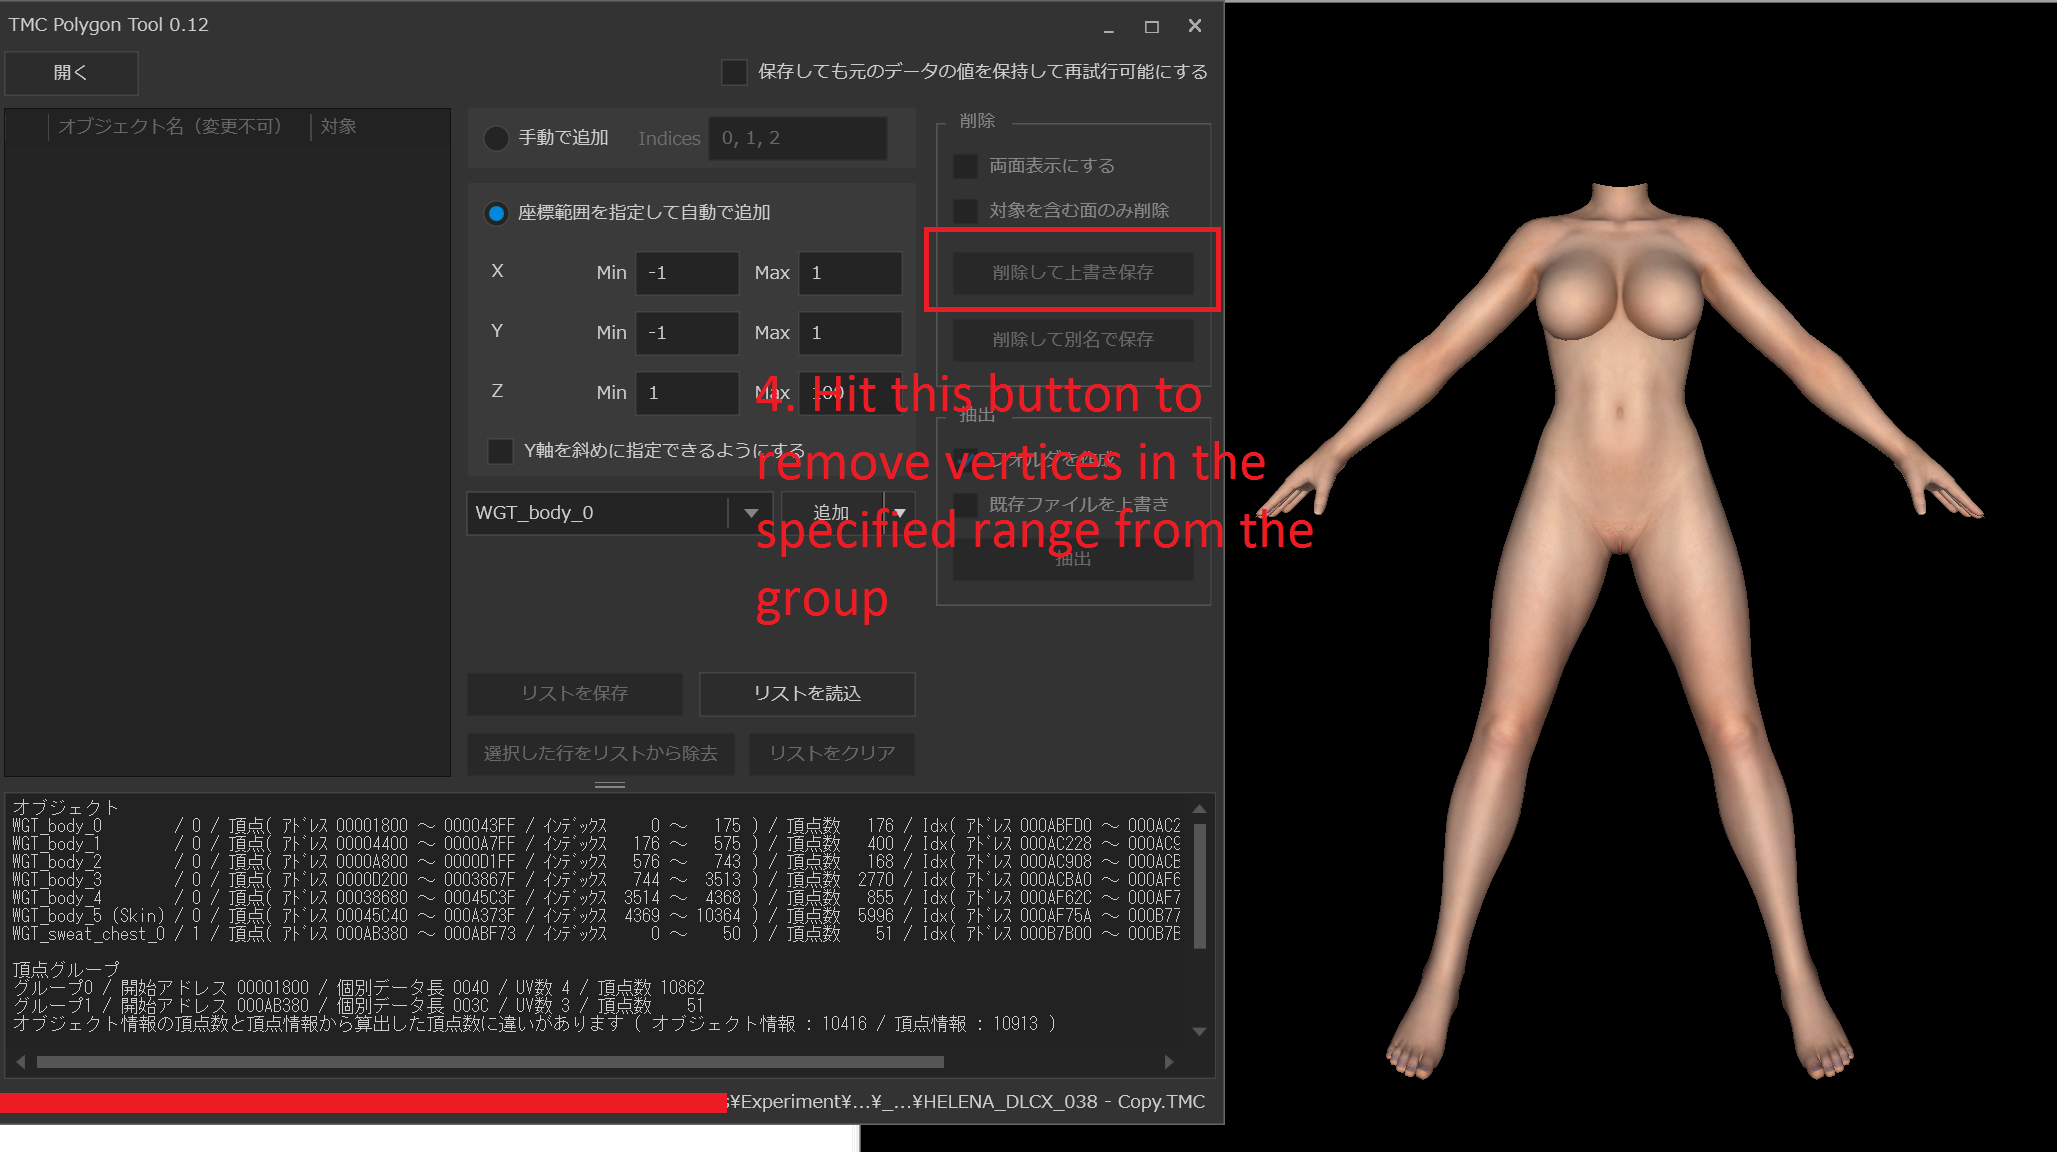Toggle the 両面表示にする checkbox
The height and width of the screenshot is (1152, 2057).
coord(965,166)
